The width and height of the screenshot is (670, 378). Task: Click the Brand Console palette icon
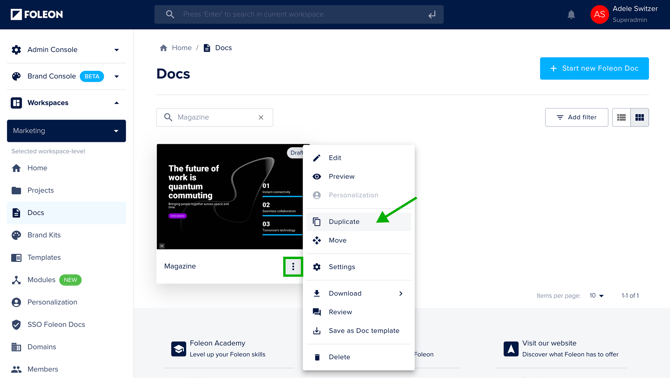(x=16, y=76)
